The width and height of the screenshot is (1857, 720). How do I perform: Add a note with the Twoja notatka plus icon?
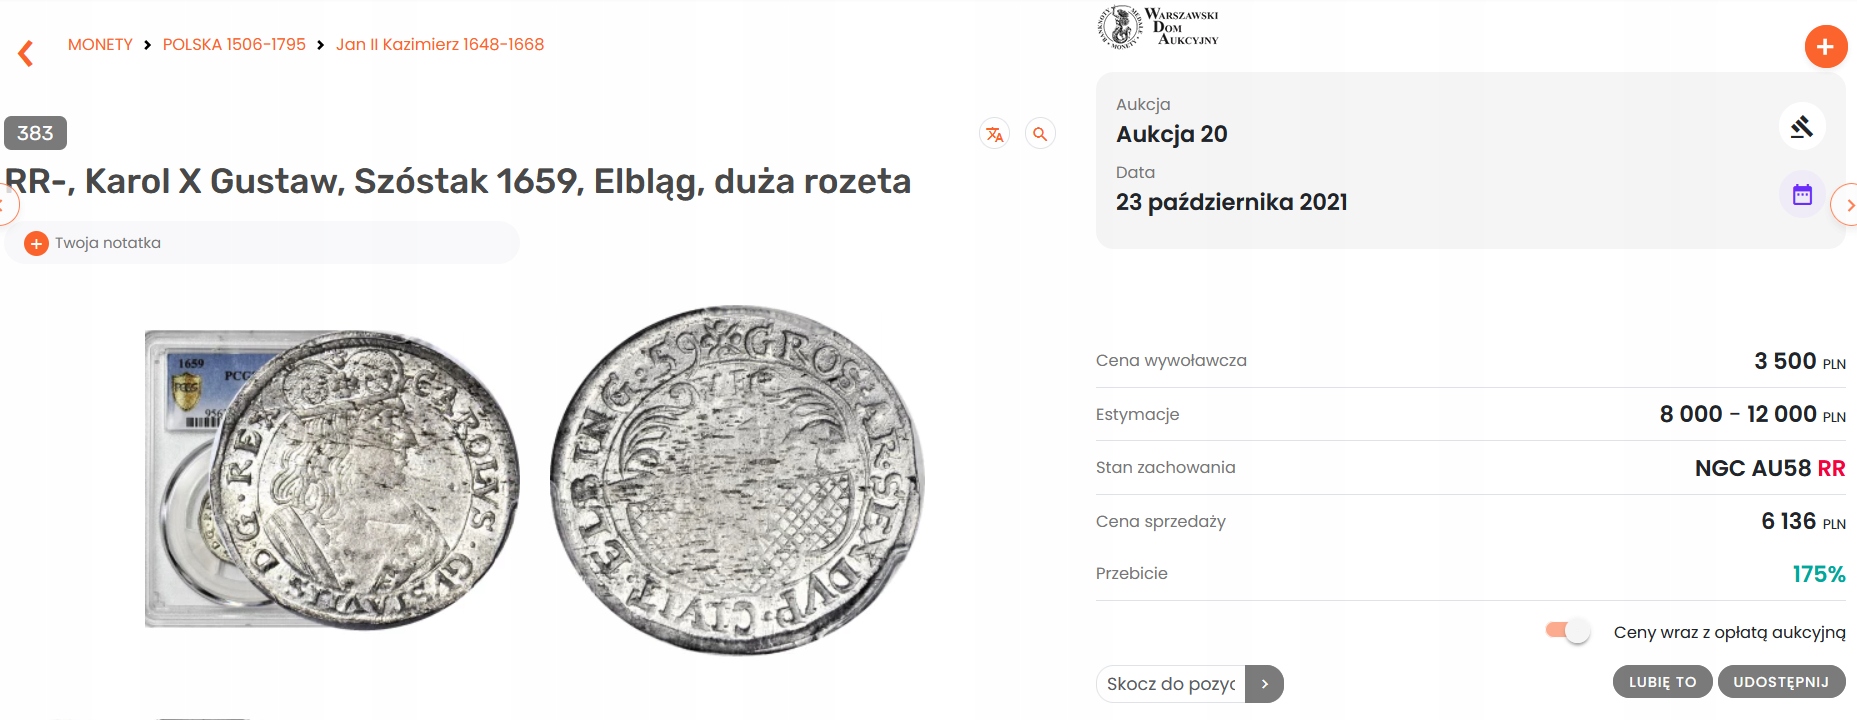coord(36,243)
